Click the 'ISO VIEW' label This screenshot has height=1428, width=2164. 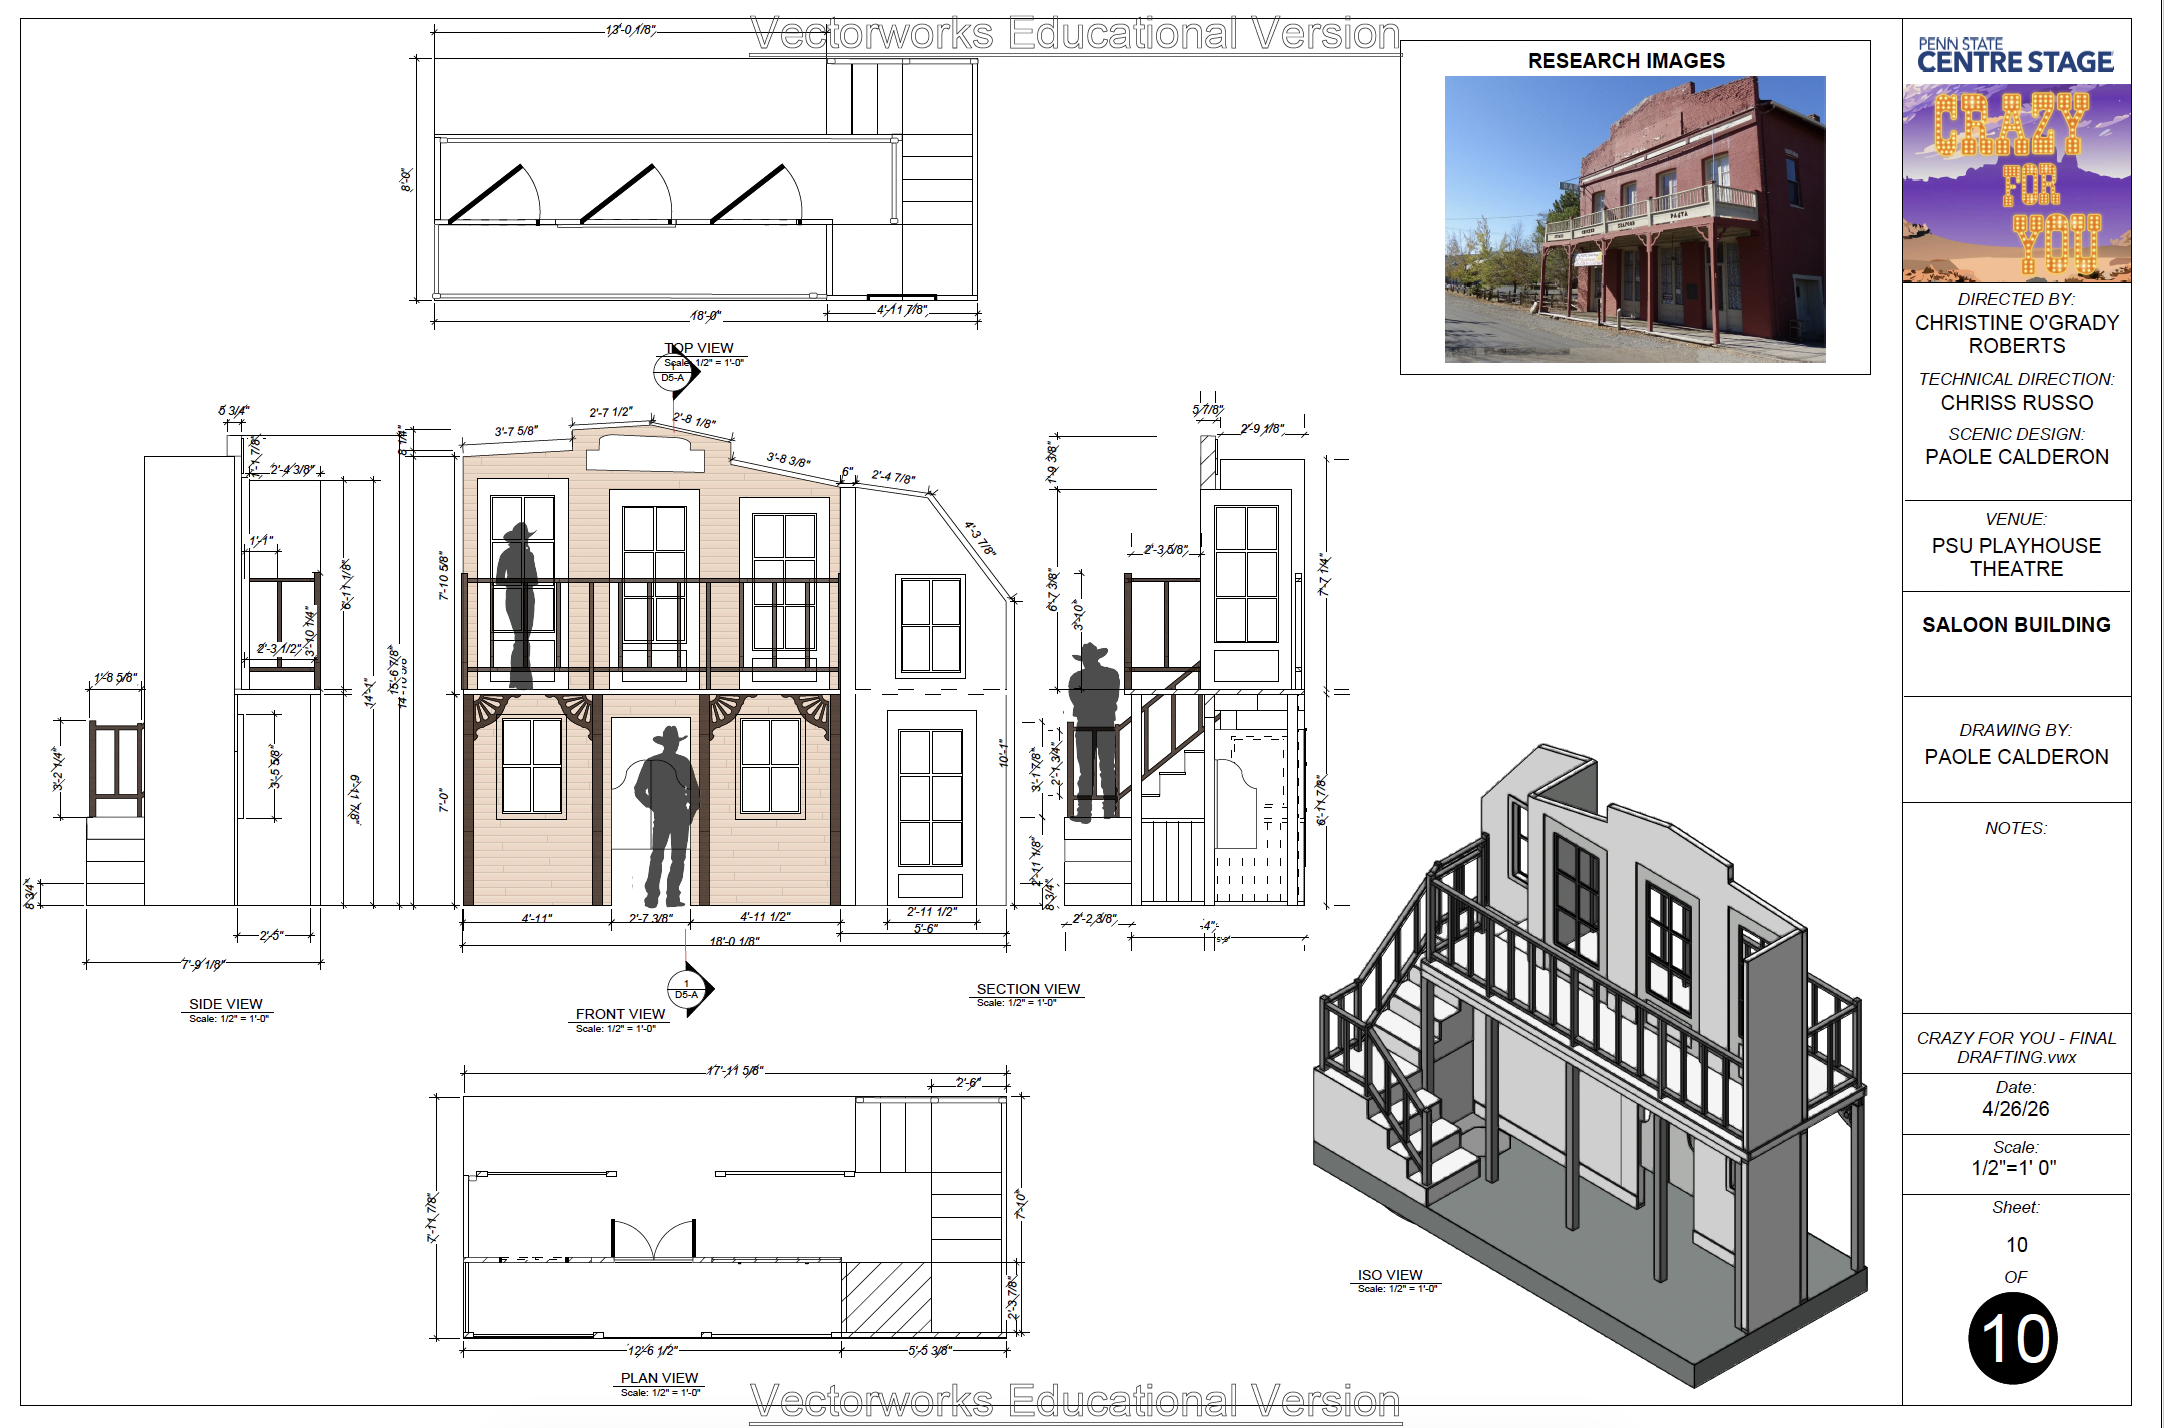(1390, 1275)
